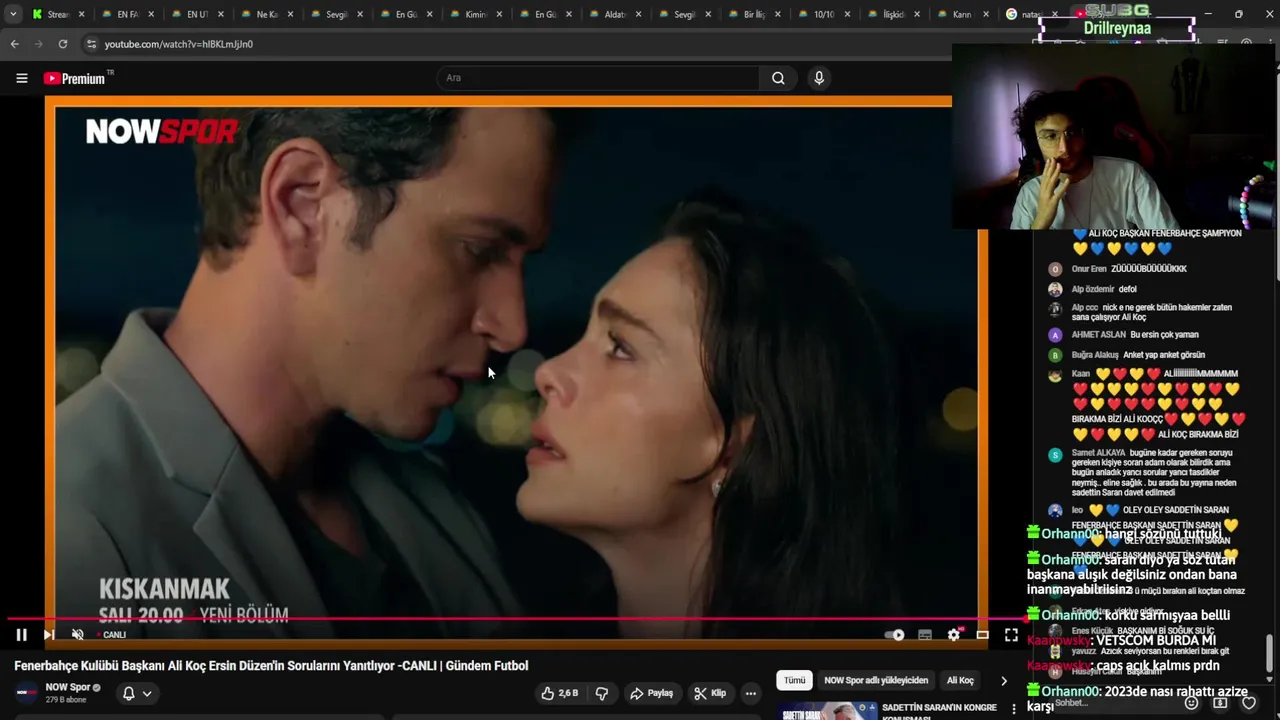
Task: Select the 'Tümü' filter chip
Action: (x=794, y=680)
